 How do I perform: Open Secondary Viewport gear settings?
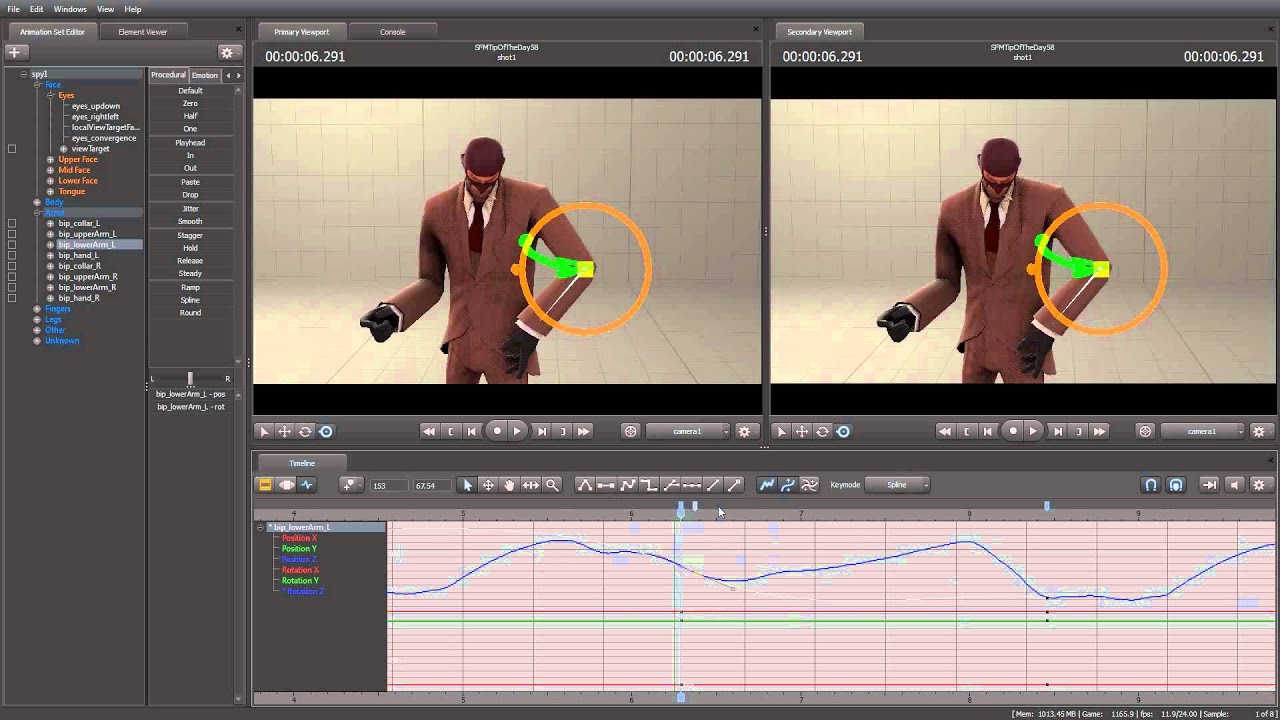1259,432
